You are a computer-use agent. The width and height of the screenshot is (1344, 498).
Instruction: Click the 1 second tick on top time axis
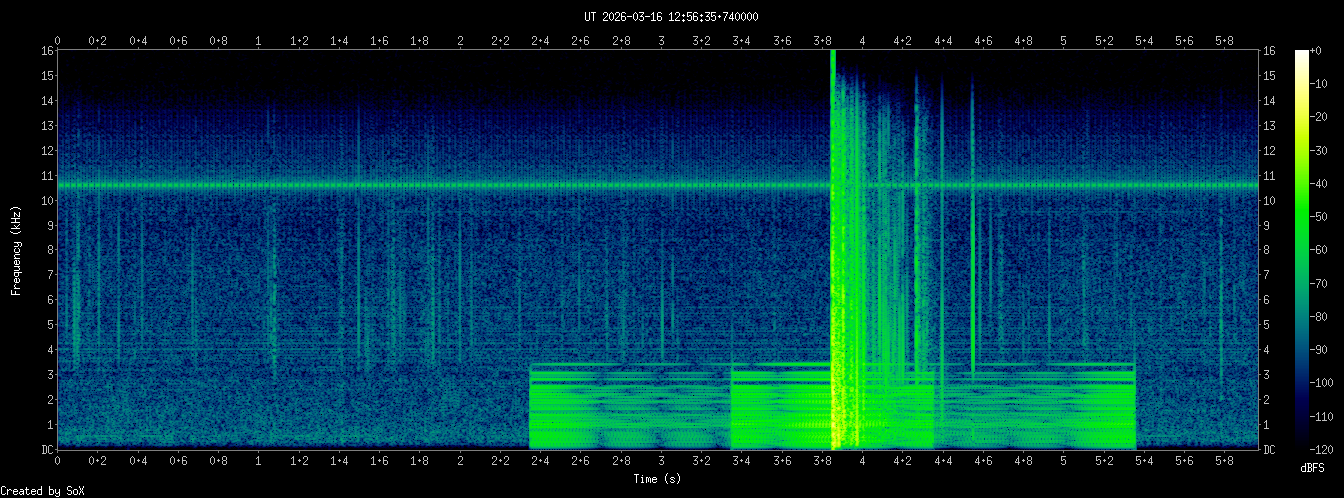[x=259, y=41]
